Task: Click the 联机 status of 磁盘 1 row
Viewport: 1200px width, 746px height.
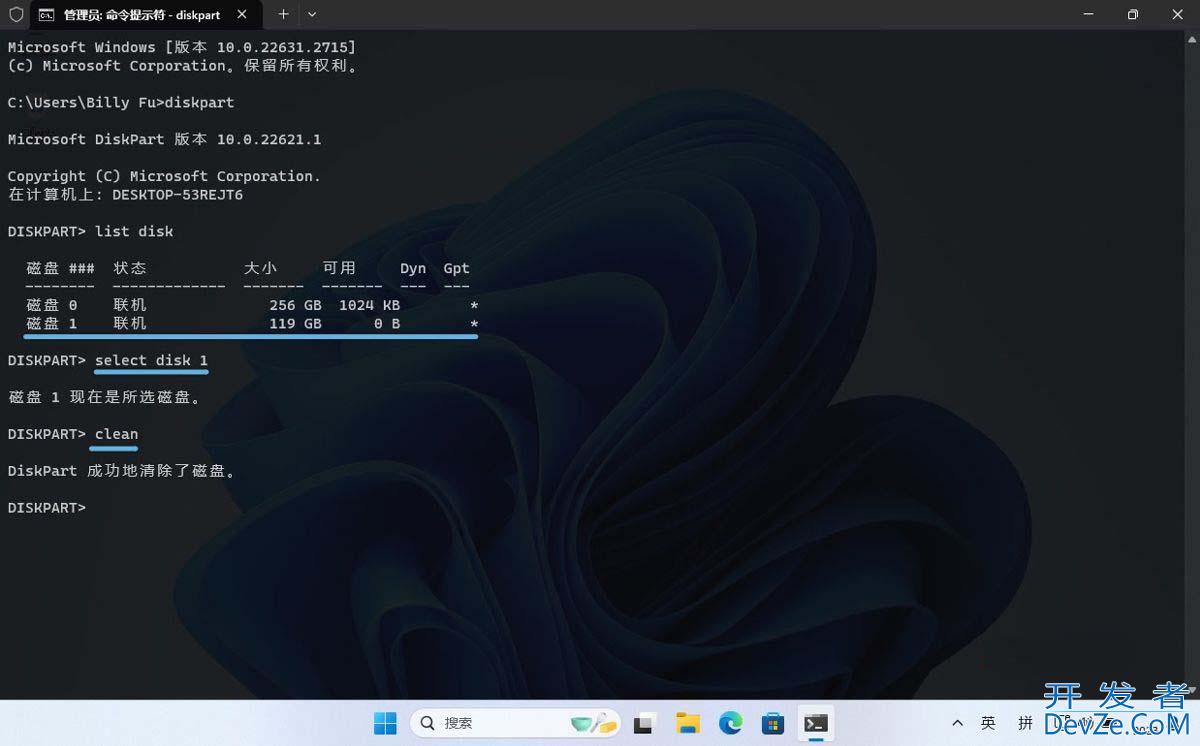Action: pyautogui.click(x=129, y=324)
